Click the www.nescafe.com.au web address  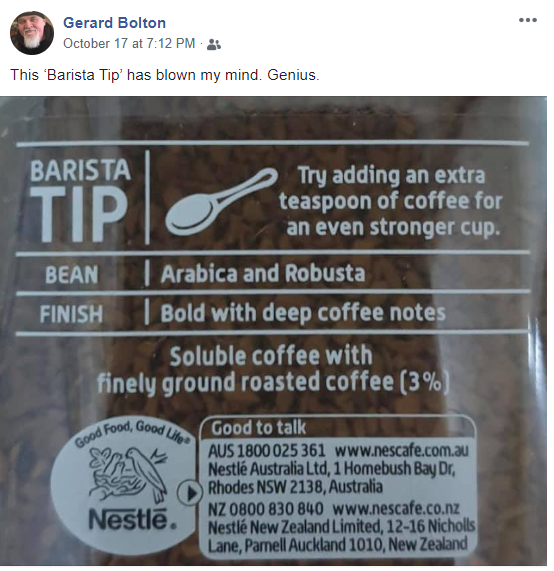(x=401, y=451)
